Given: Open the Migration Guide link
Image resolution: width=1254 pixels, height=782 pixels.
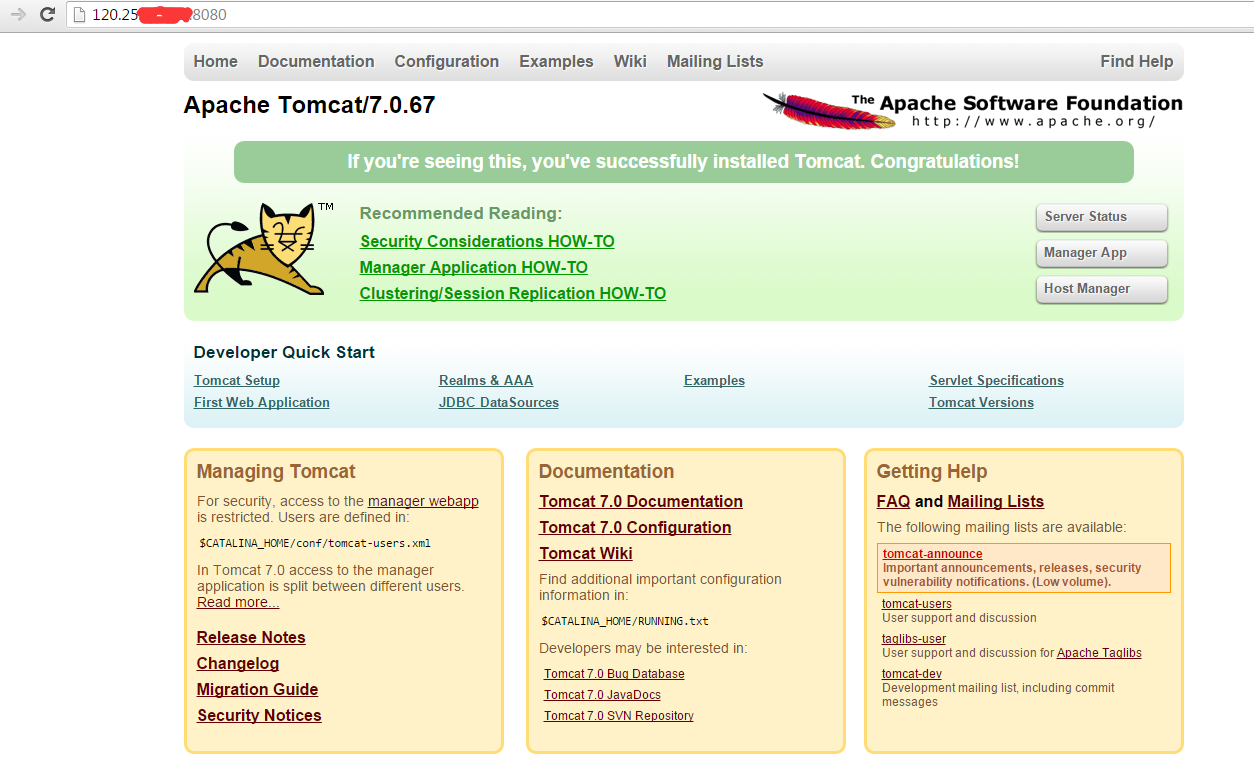Looking at the screenshot, I should click(x=257, y=689).
